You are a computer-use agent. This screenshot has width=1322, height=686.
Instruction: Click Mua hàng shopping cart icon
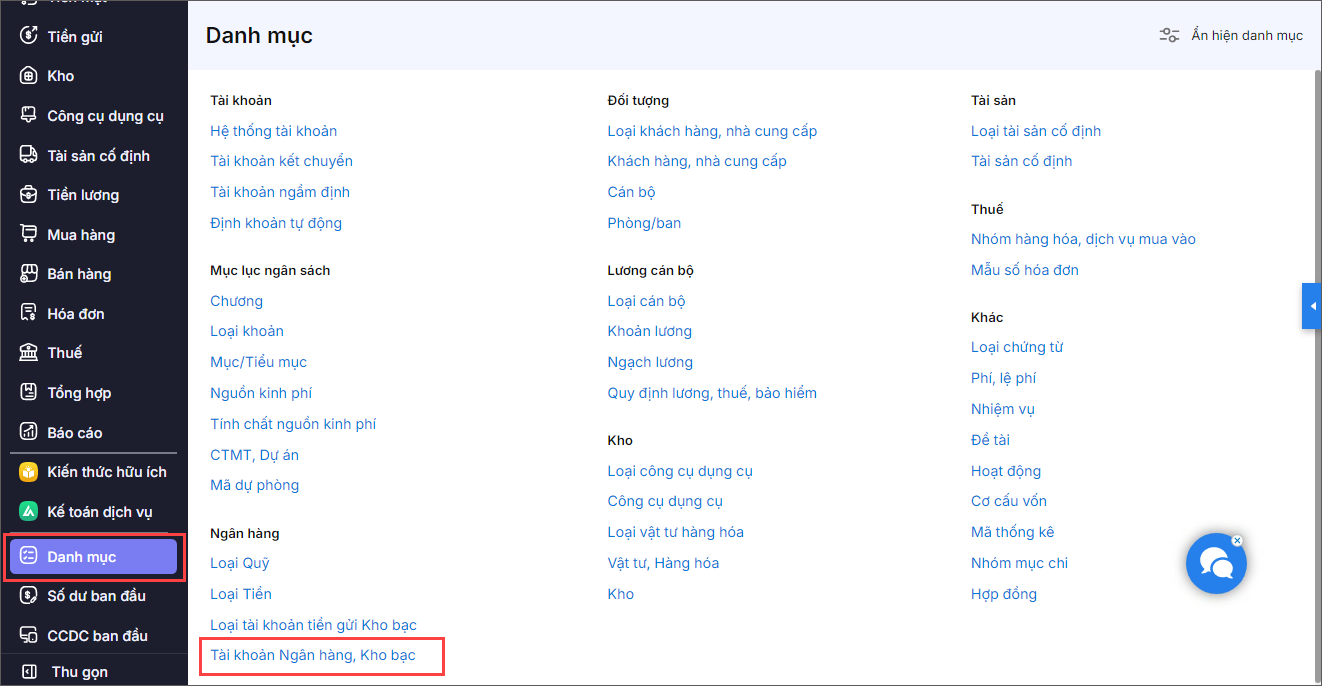click(29, 234)
